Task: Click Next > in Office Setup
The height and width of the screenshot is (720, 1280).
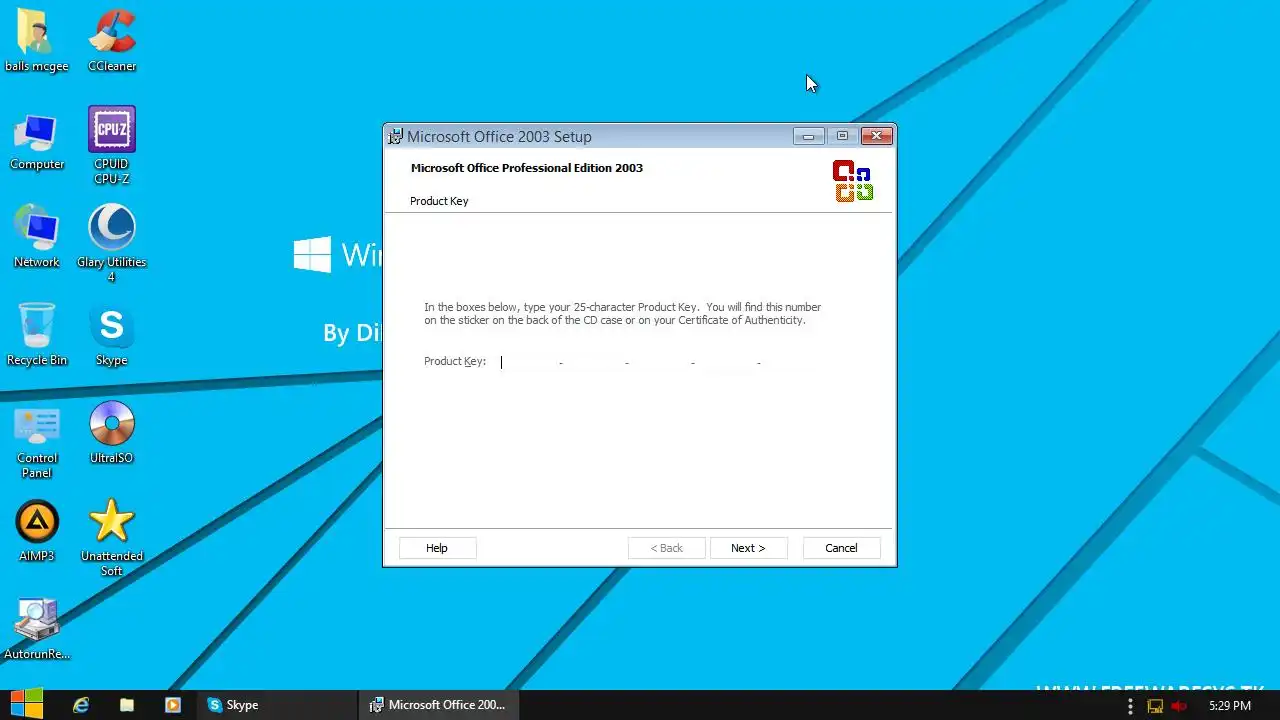Action: [748, 548]
